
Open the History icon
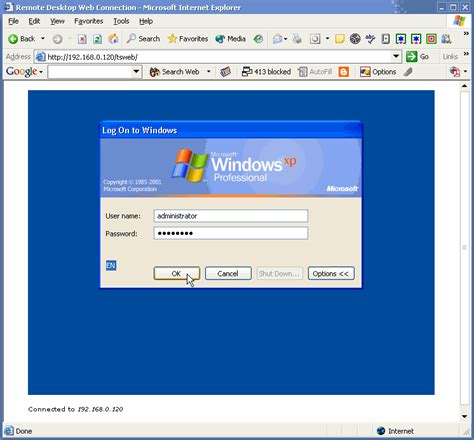pos(258,39)
